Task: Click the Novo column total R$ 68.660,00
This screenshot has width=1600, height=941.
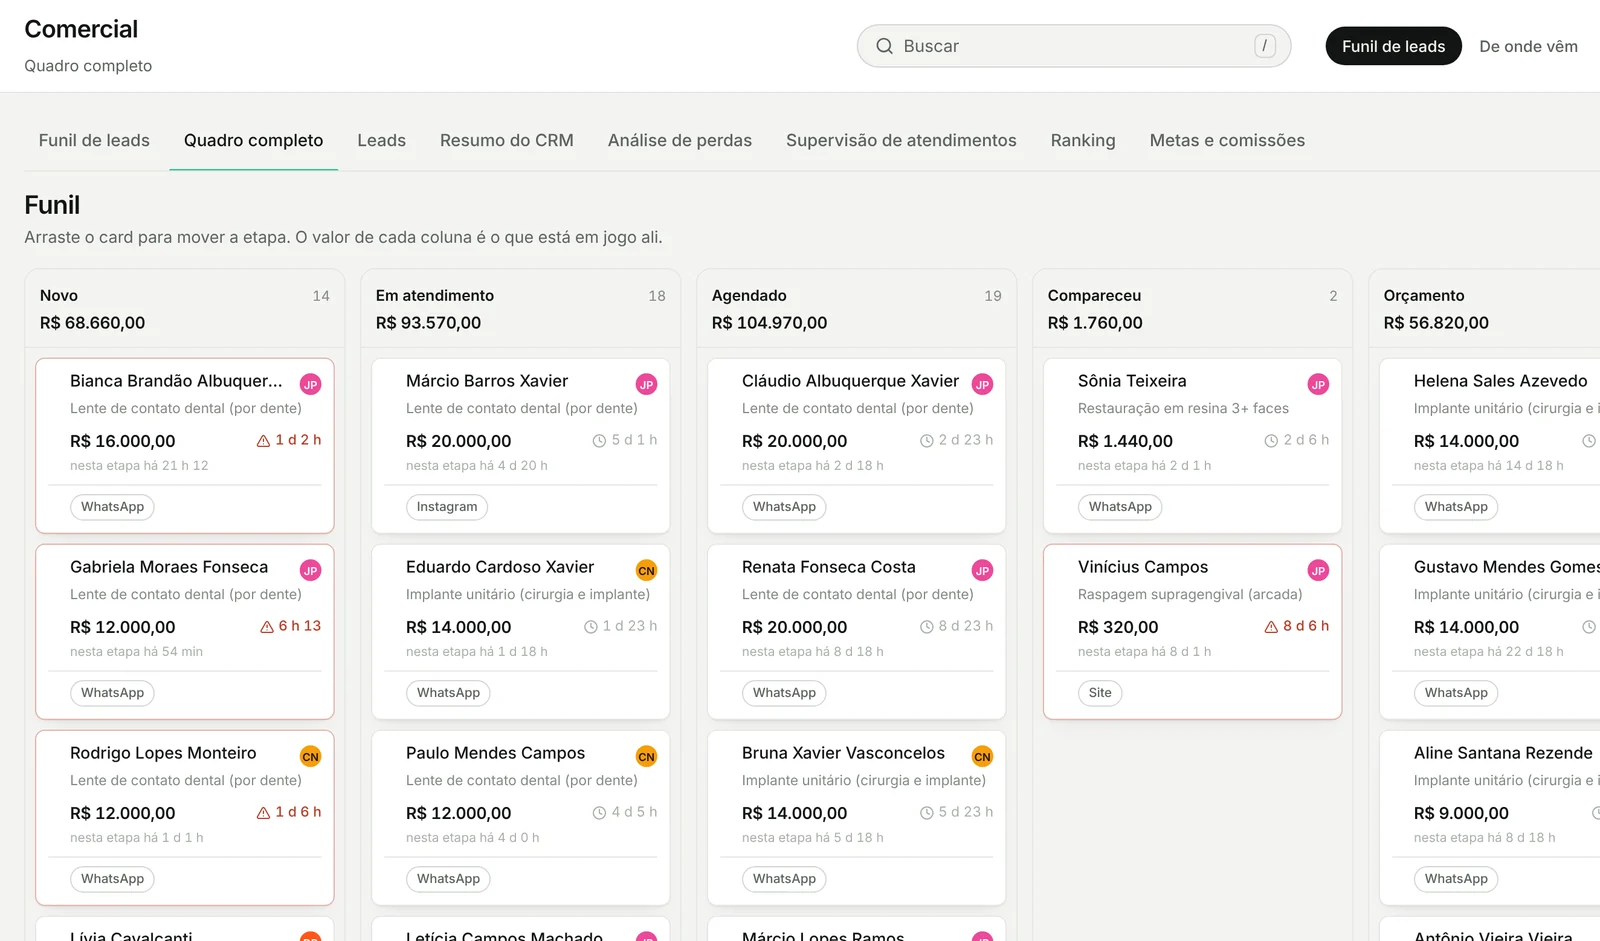Action: 92,323
